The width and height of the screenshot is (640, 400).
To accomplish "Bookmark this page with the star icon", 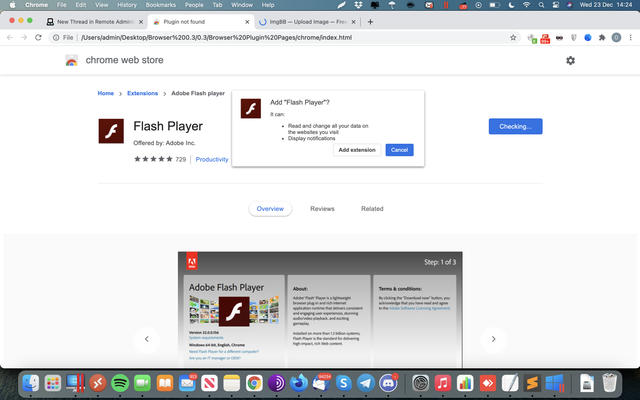I will click(513, 38).
